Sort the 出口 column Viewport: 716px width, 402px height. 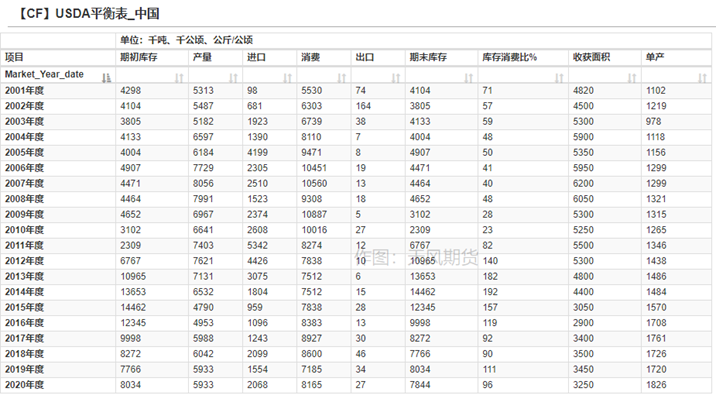click(x=396, y=78)
